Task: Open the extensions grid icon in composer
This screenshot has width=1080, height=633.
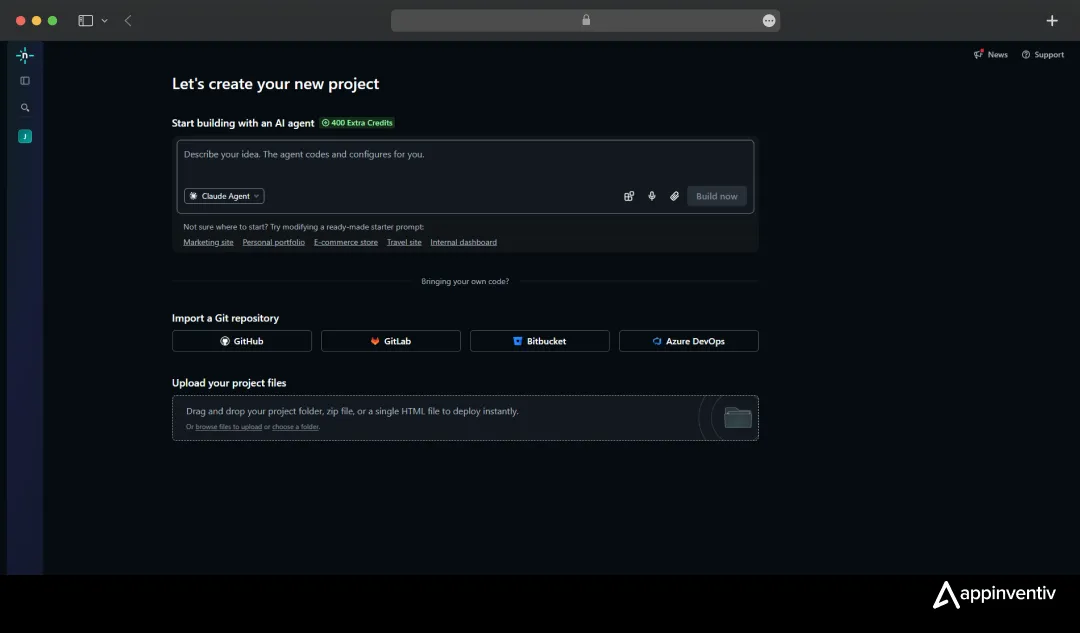Action: [x=629, y=196]
